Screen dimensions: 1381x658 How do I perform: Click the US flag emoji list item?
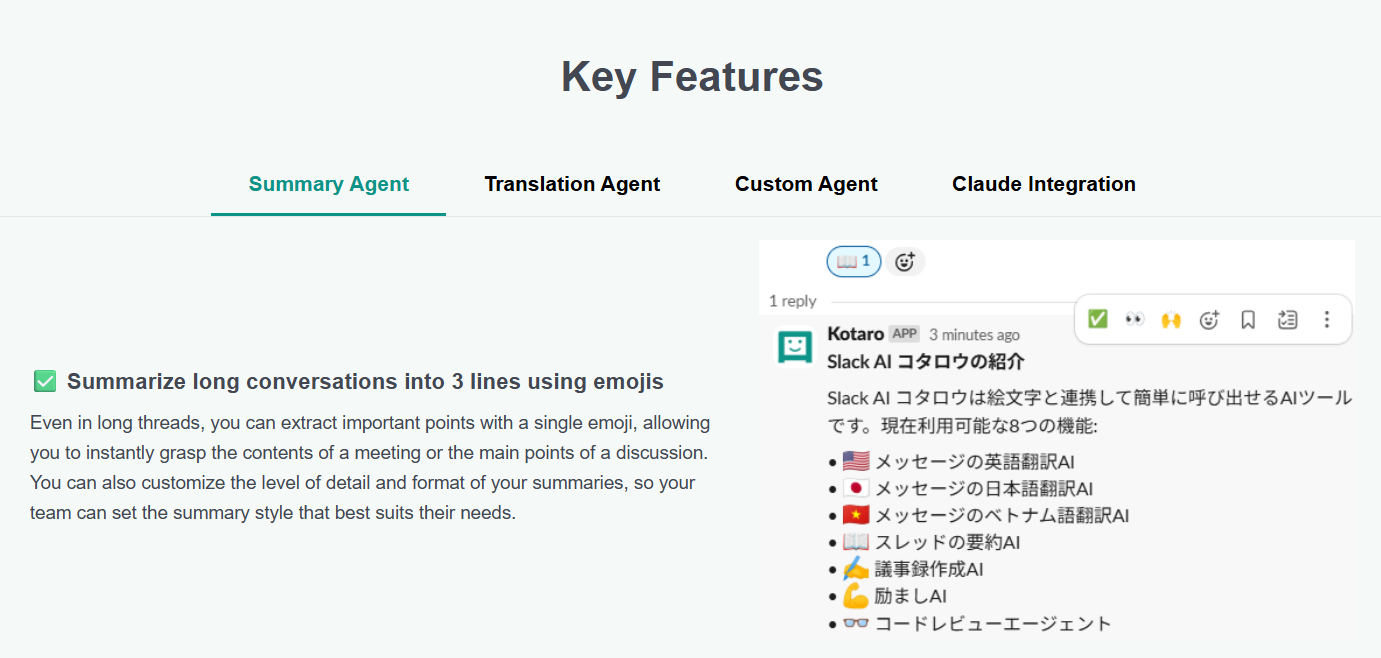coord(855,461)
